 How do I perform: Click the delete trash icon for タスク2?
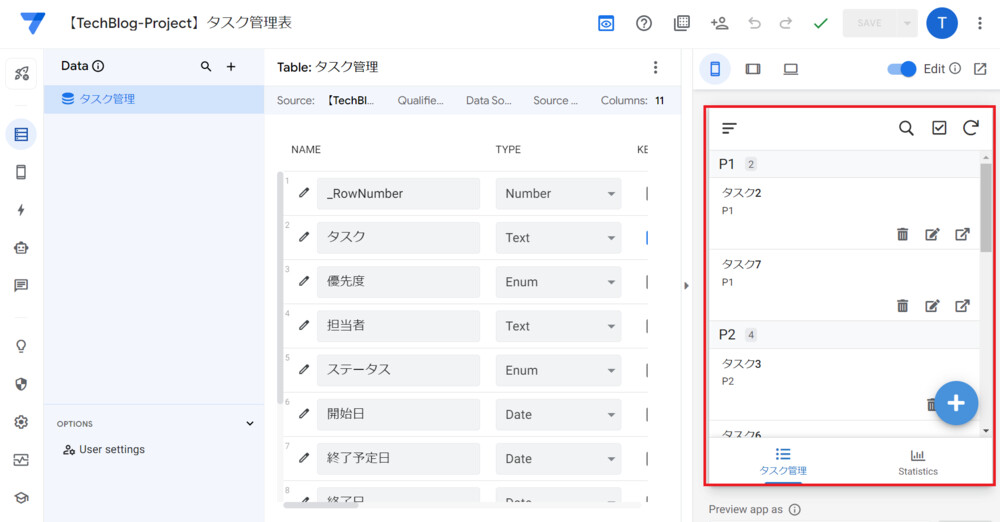902,234
